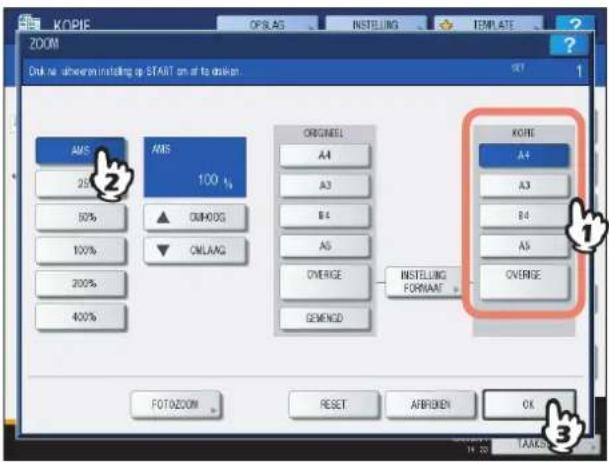Set zoom to the 200% preset
609x462 pixels.
pos(80,284)
